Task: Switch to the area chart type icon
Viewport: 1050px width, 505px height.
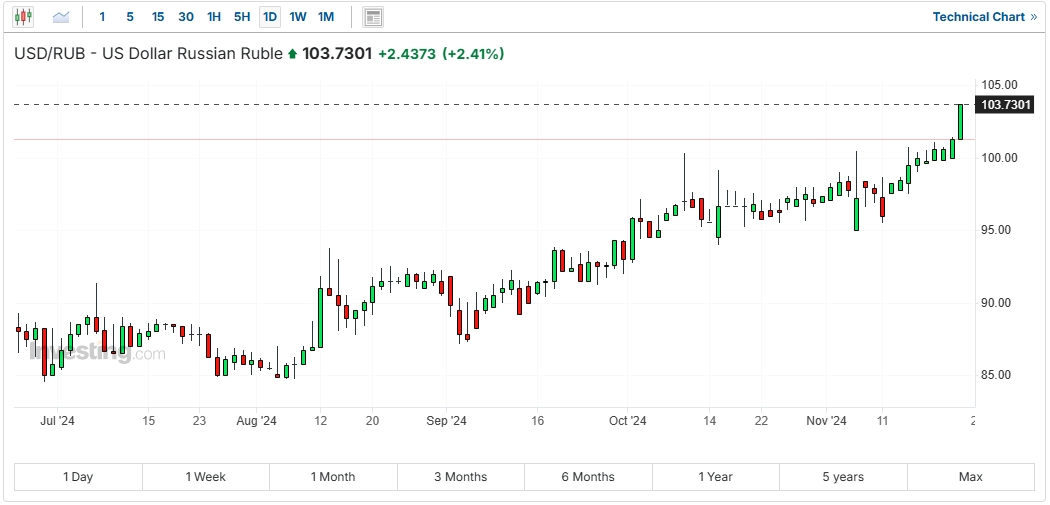Action: coord(62,17)
